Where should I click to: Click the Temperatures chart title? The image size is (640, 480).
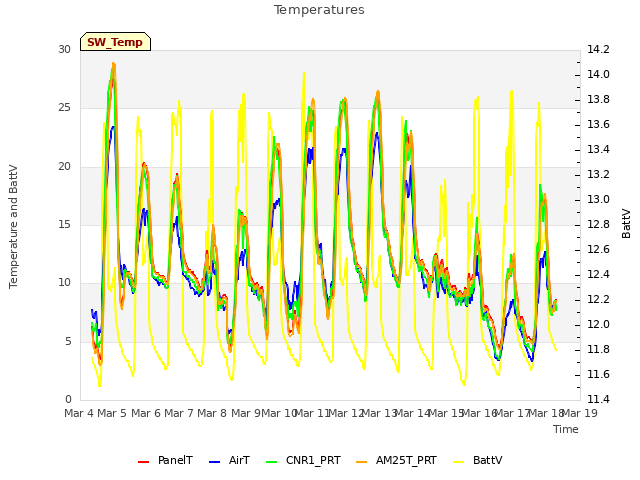click(x=319, y=10)
